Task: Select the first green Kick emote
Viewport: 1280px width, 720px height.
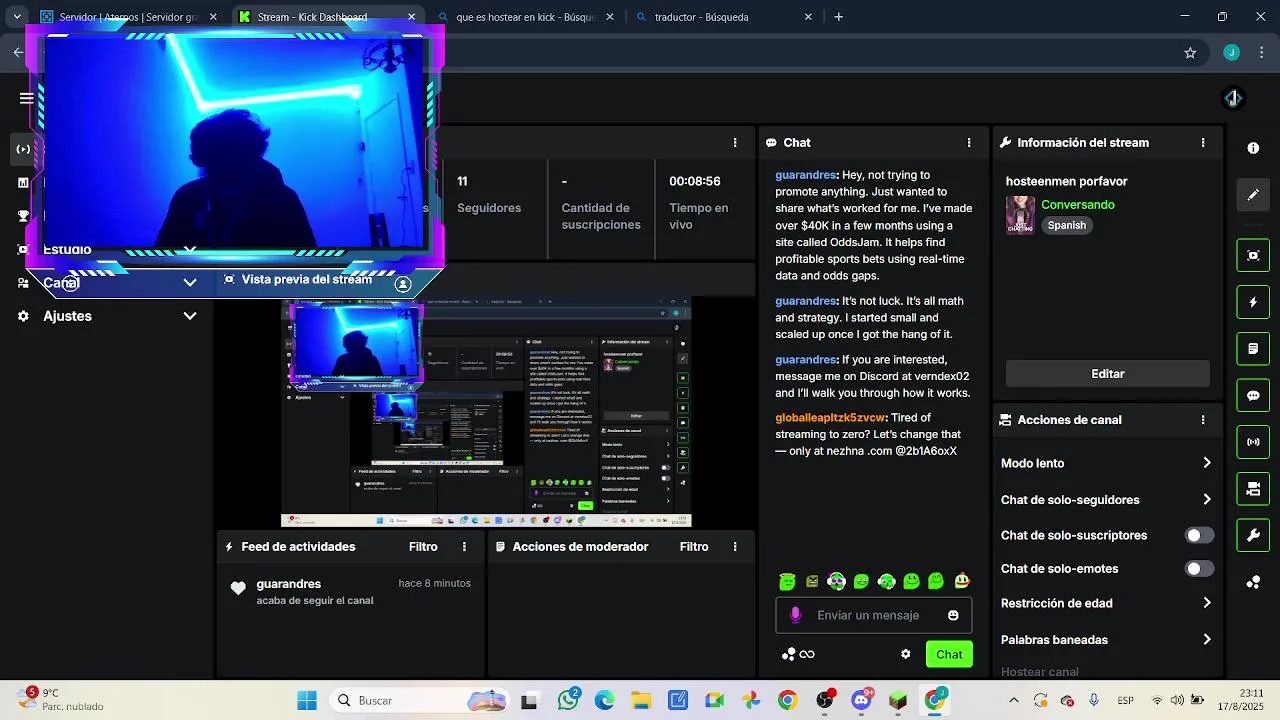Action: (x=787, y=581)
